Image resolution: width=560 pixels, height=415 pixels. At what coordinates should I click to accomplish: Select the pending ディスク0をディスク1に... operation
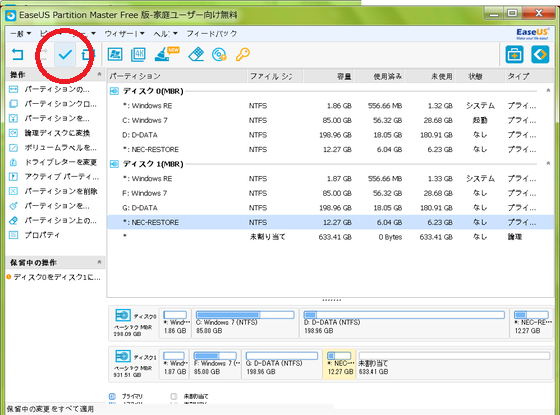[54, 277]
